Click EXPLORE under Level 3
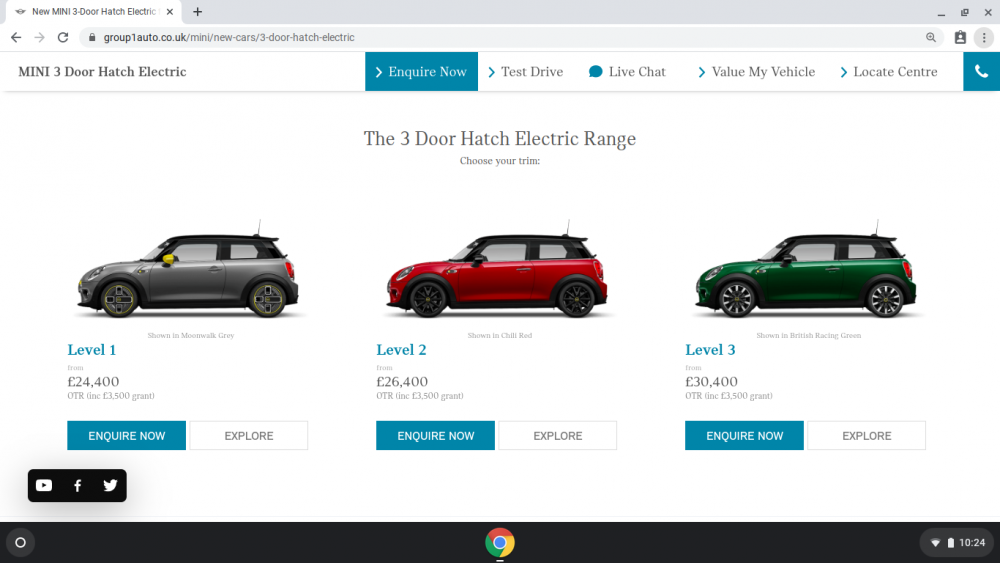The width and height of the screenshot is (1000, 563). coord(867,435)
